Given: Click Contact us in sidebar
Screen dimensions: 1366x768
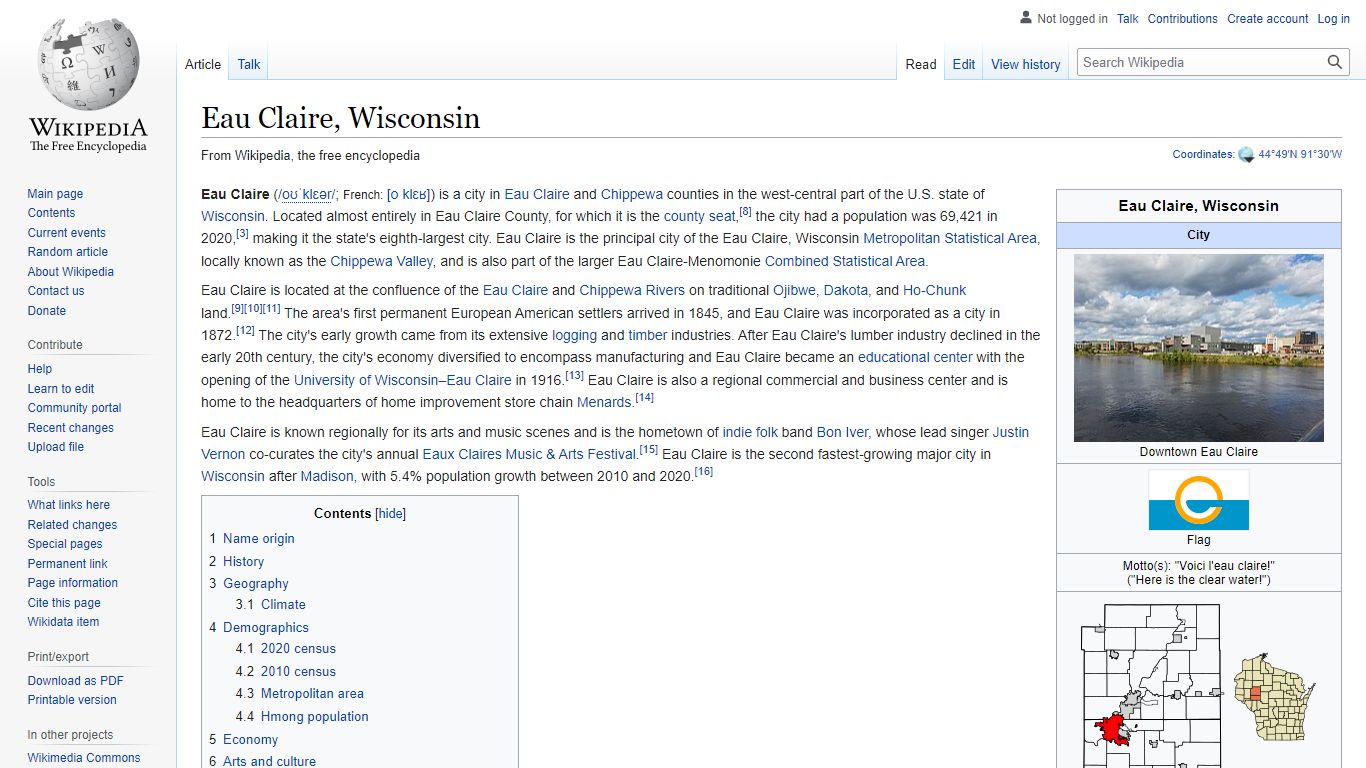Looking at the screenshot, I should click(x=56, y=291).
